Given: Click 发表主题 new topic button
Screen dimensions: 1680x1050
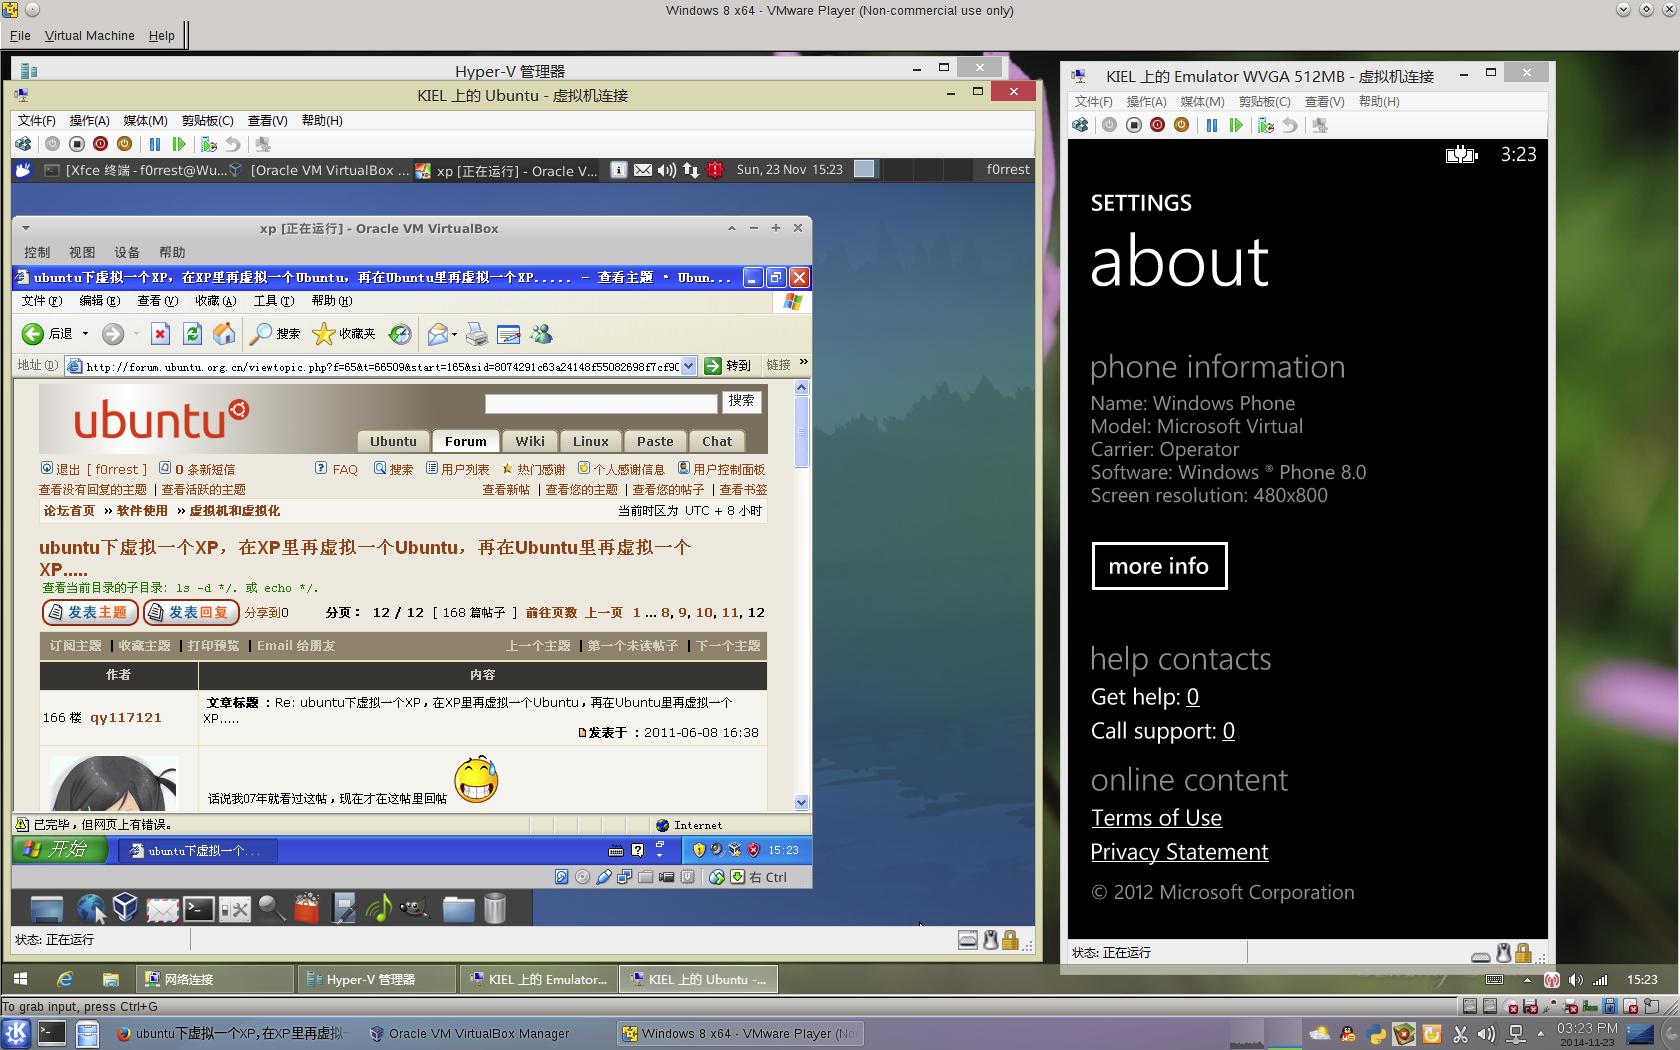Looking at the screenshot, I should 90,612.
